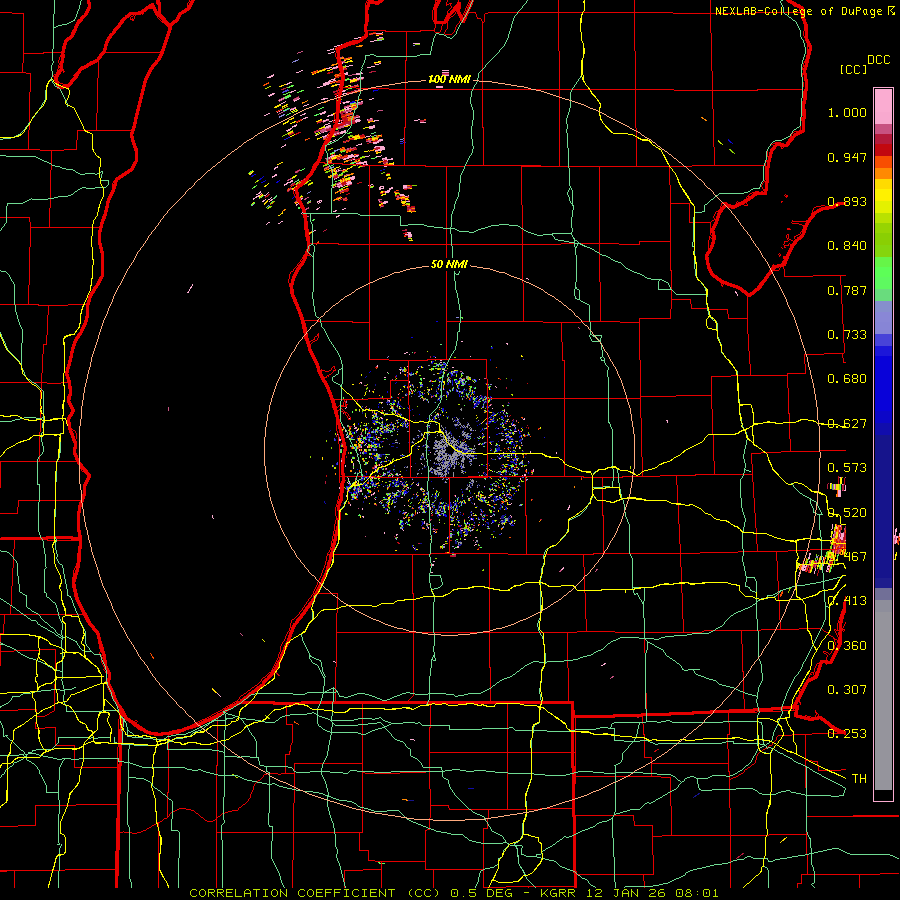Click the Correlation Coefficient caption at bottom
This screenshot has height=900, width=900.
pyautogui.click(x=453, y=893)
